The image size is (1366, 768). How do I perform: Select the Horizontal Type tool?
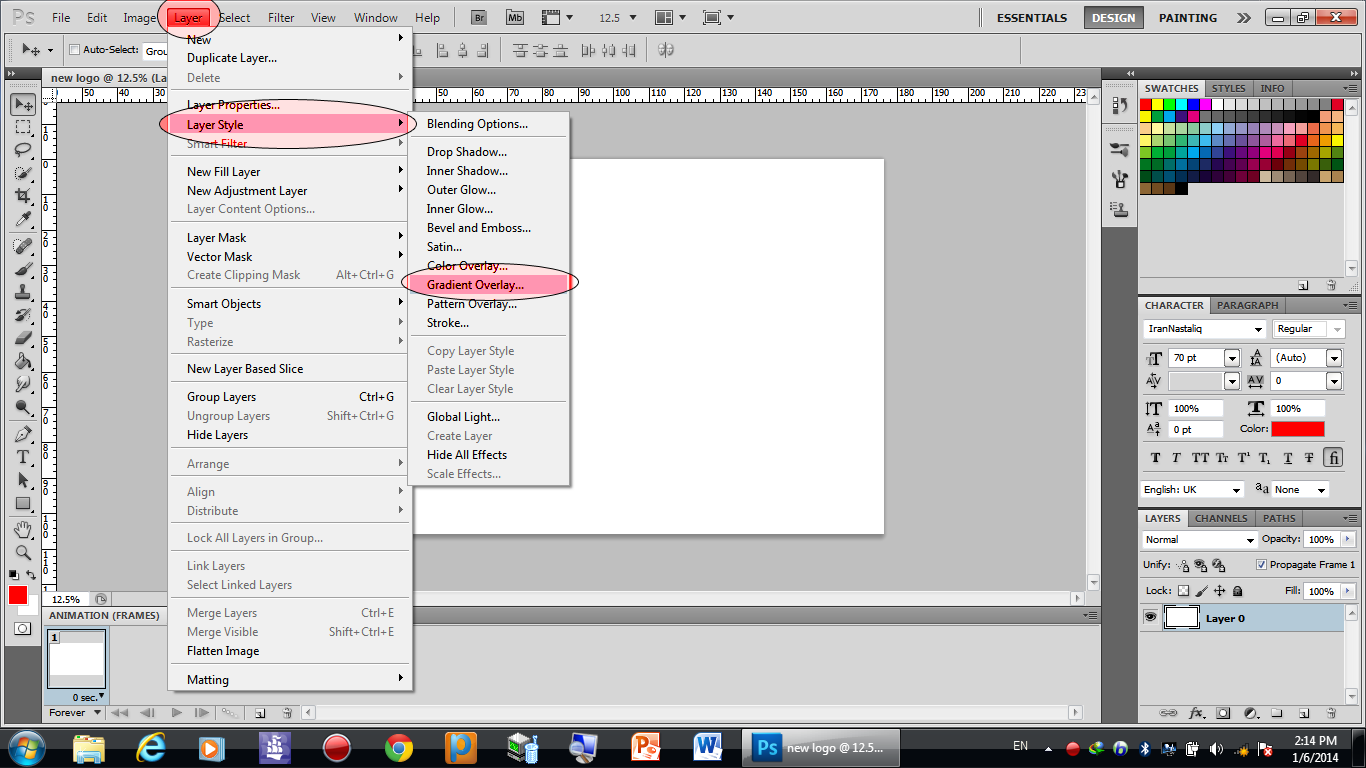pos(22,457)
